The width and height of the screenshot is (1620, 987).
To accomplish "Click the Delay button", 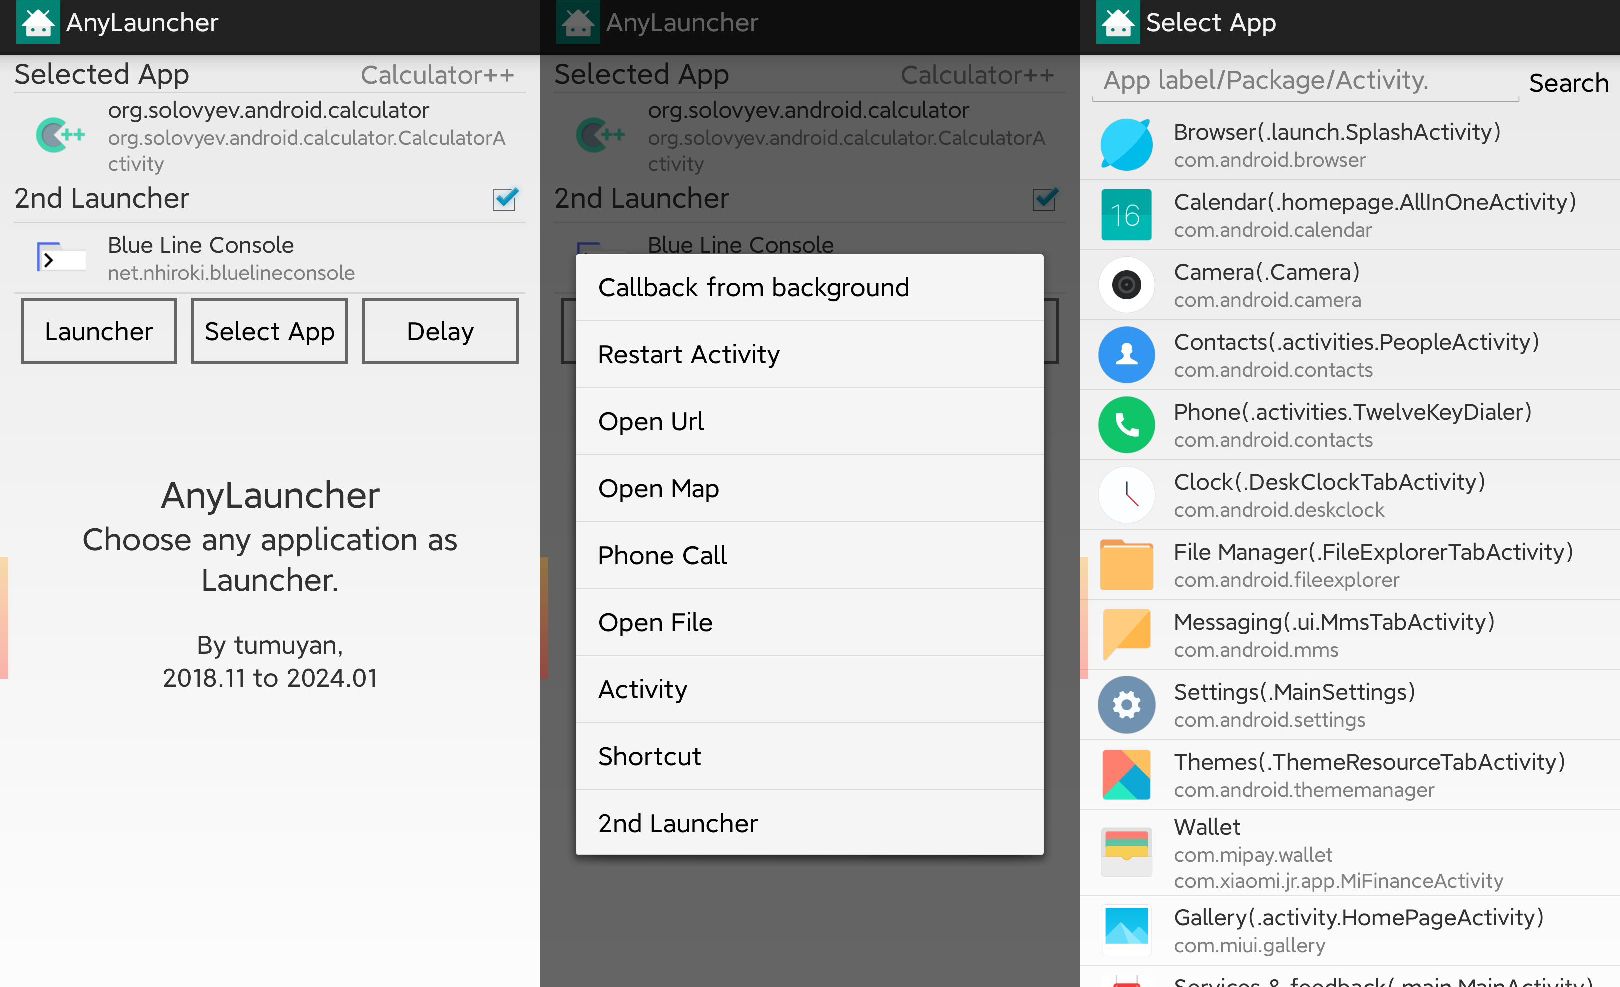I will (x=440, y=331).
